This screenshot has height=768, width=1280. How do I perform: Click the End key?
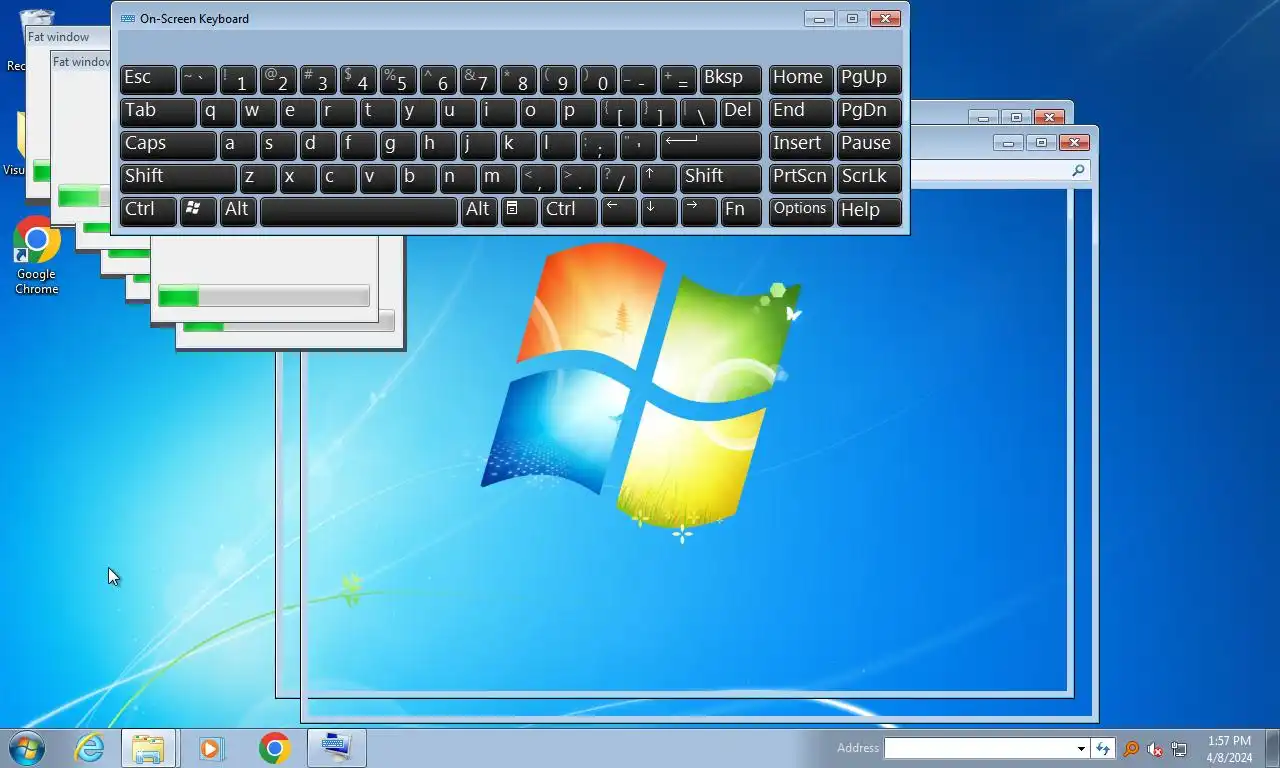pos(801,111)
